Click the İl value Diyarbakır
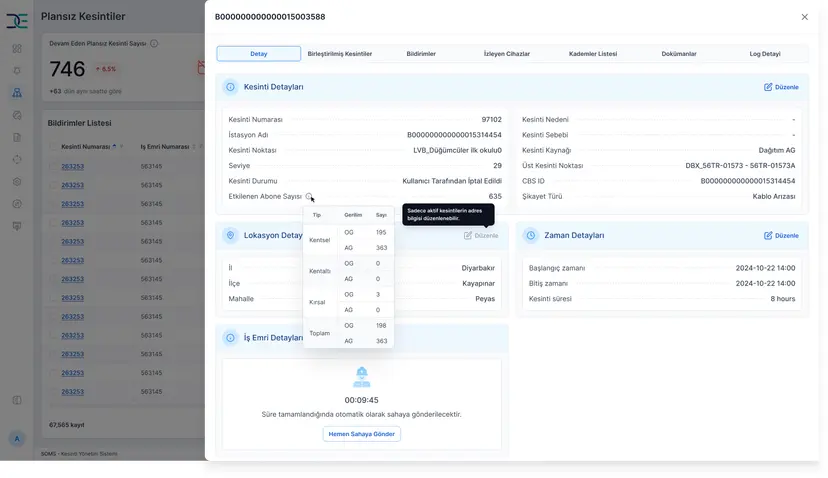 pos(478,268)
